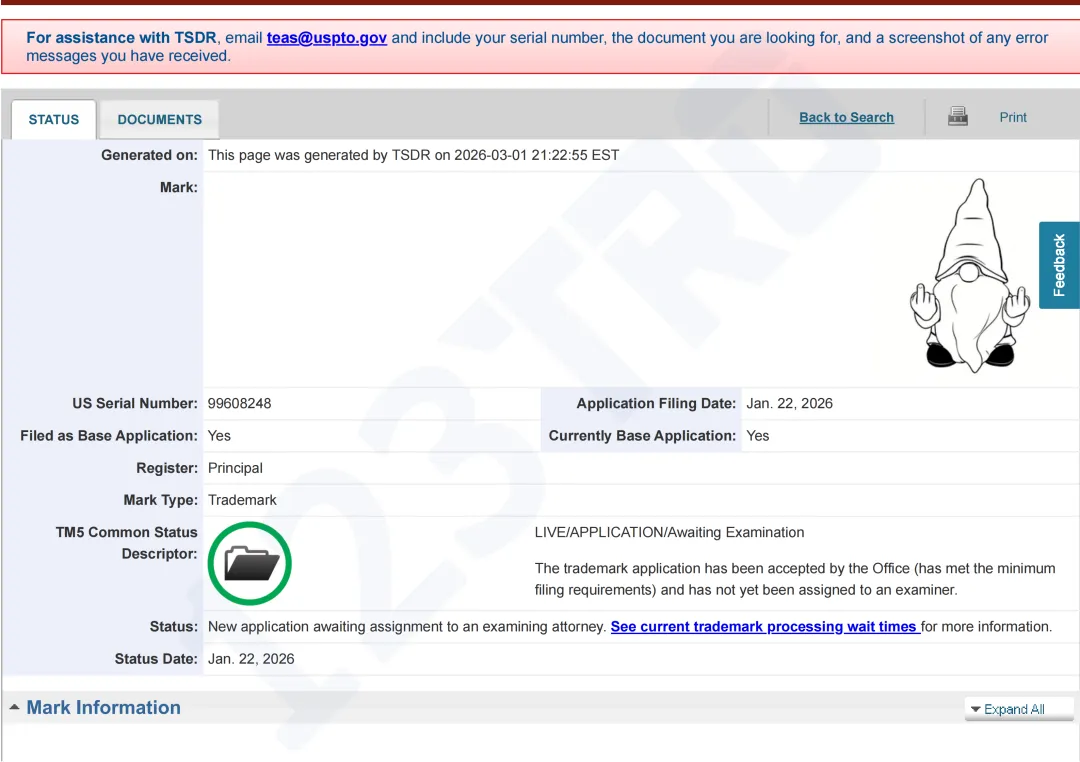Screen dimensions: 1080x762
Task: Open the Feedback side tab
Action: (1059, 265)
